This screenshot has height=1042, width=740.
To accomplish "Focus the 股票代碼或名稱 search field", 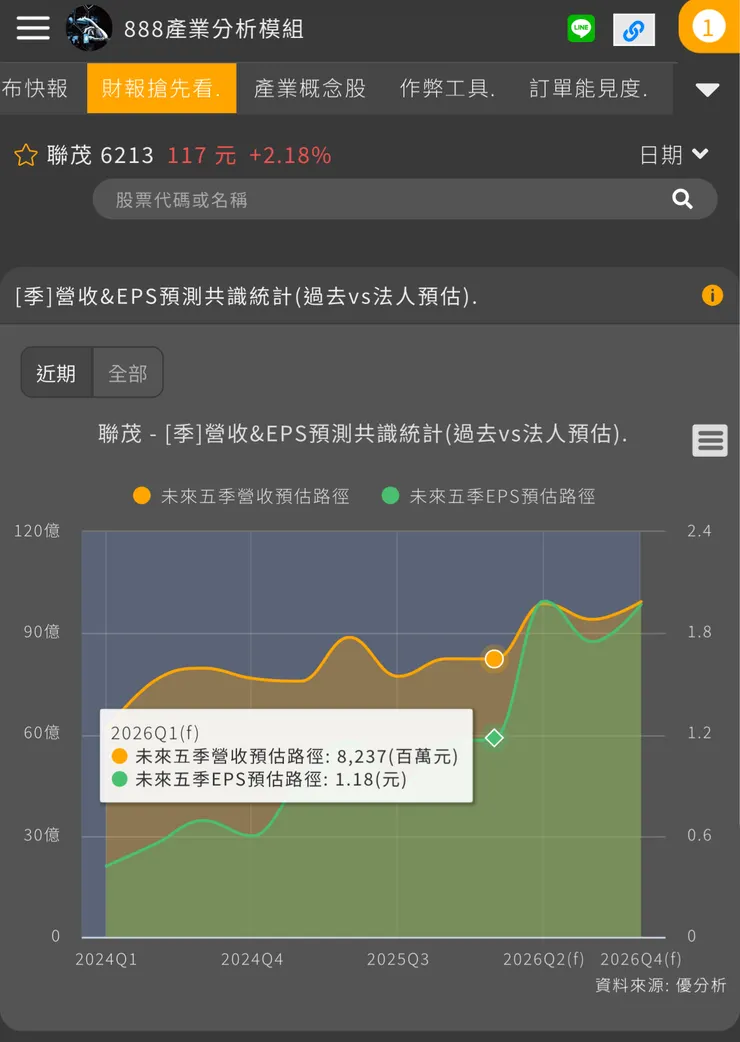I will [x=405, y=199].
